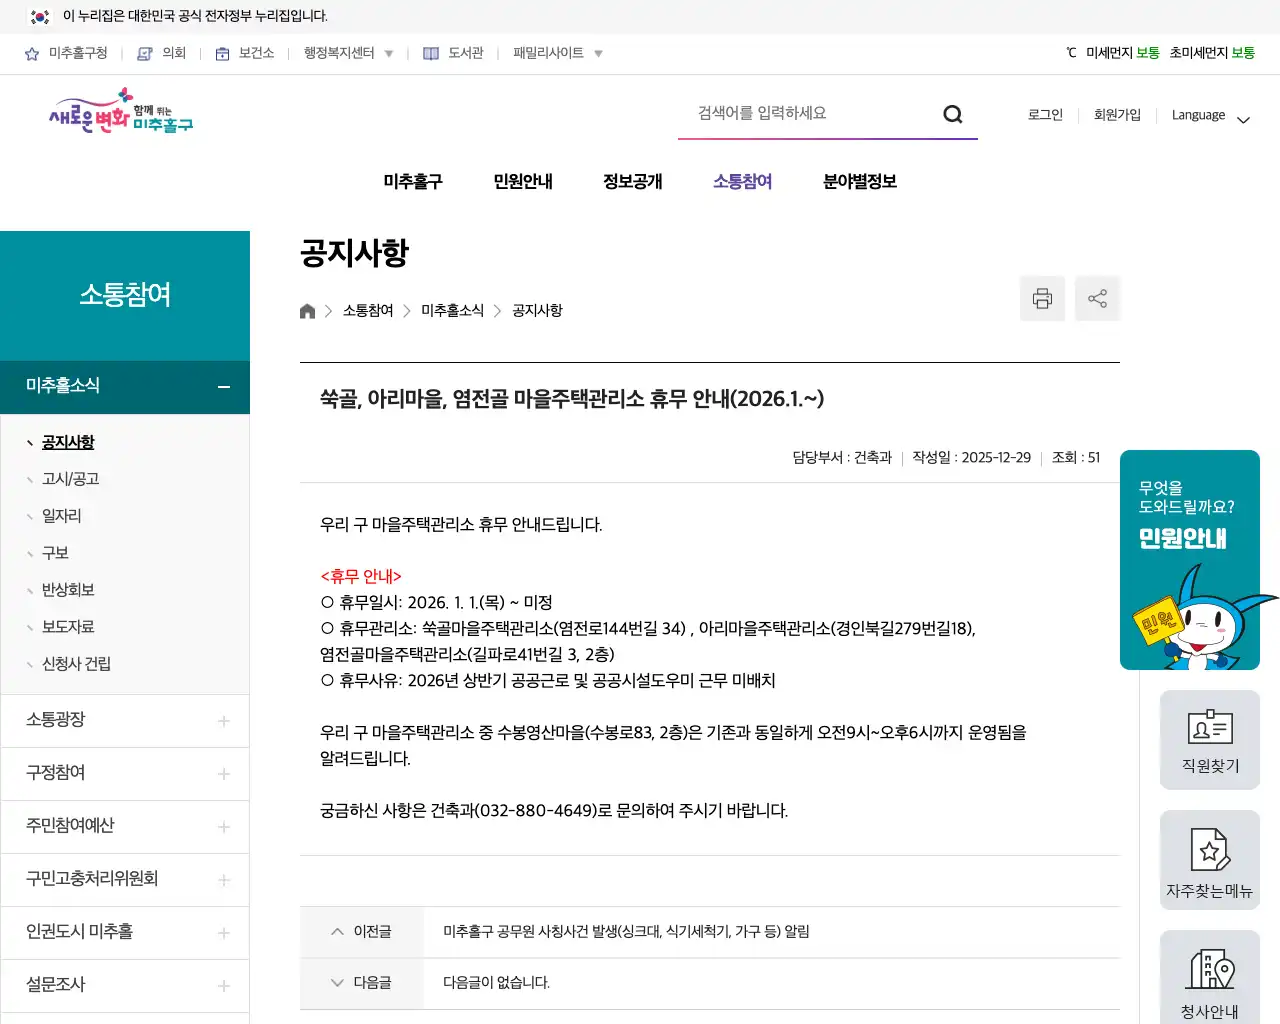Open the 패밀리사이트 dropdown

555,53
